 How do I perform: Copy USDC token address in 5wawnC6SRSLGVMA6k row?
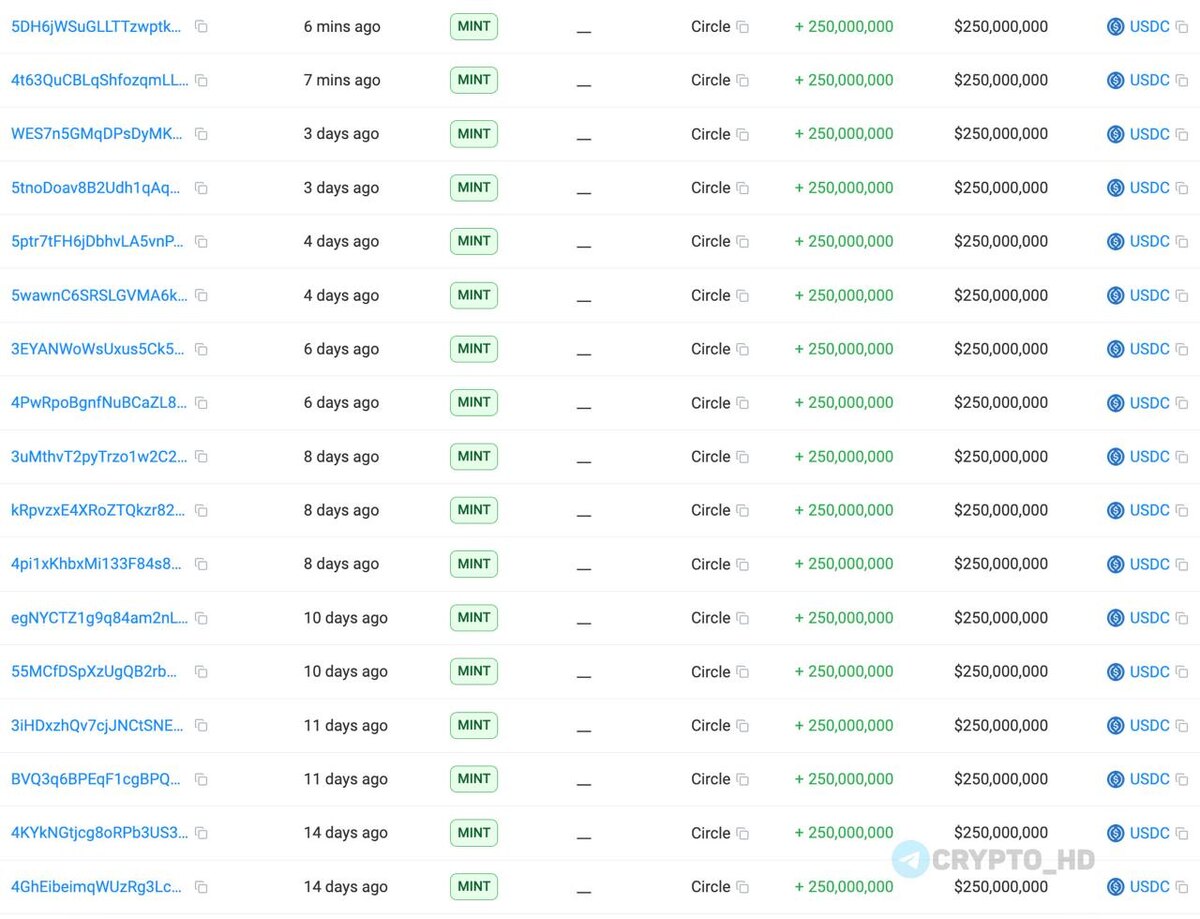pyautogui.click(x=1182, y=295)
